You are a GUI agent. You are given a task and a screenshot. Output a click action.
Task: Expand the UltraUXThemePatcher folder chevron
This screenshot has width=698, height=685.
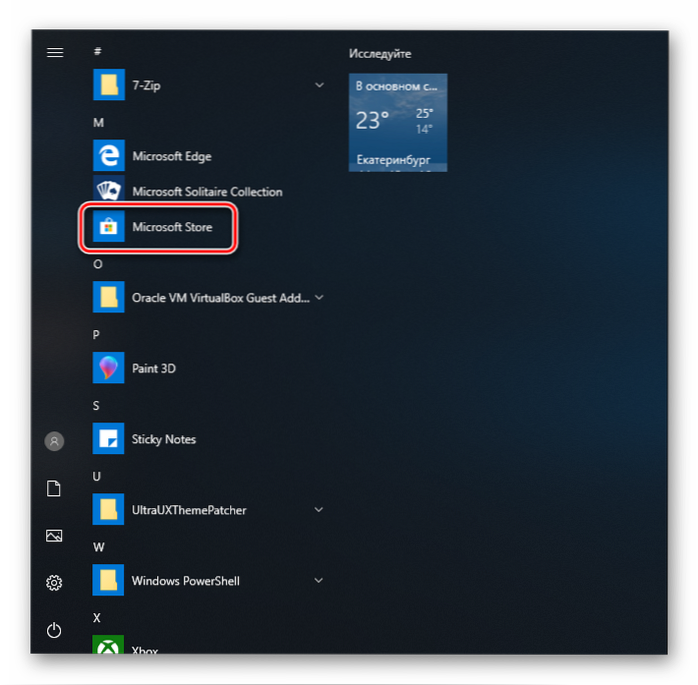point(319,510)
